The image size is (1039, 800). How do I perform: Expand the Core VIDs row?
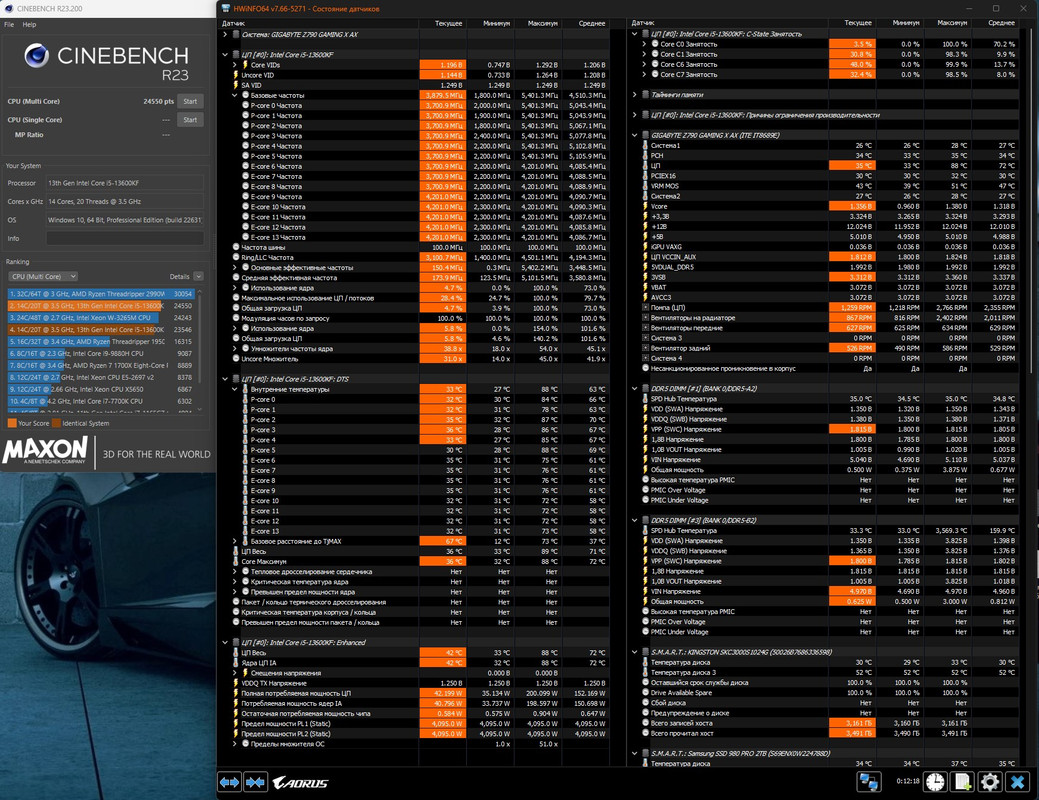[x=235, y=65]
